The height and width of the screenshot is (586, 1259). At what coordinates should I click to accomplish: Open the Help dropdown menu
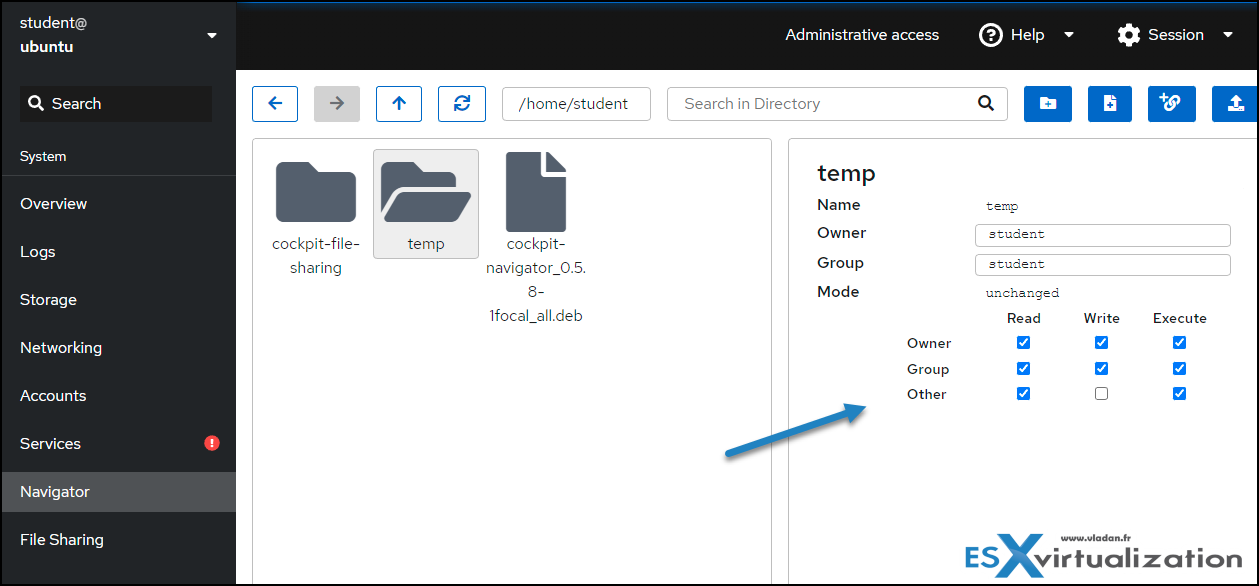pos(1027,35)
